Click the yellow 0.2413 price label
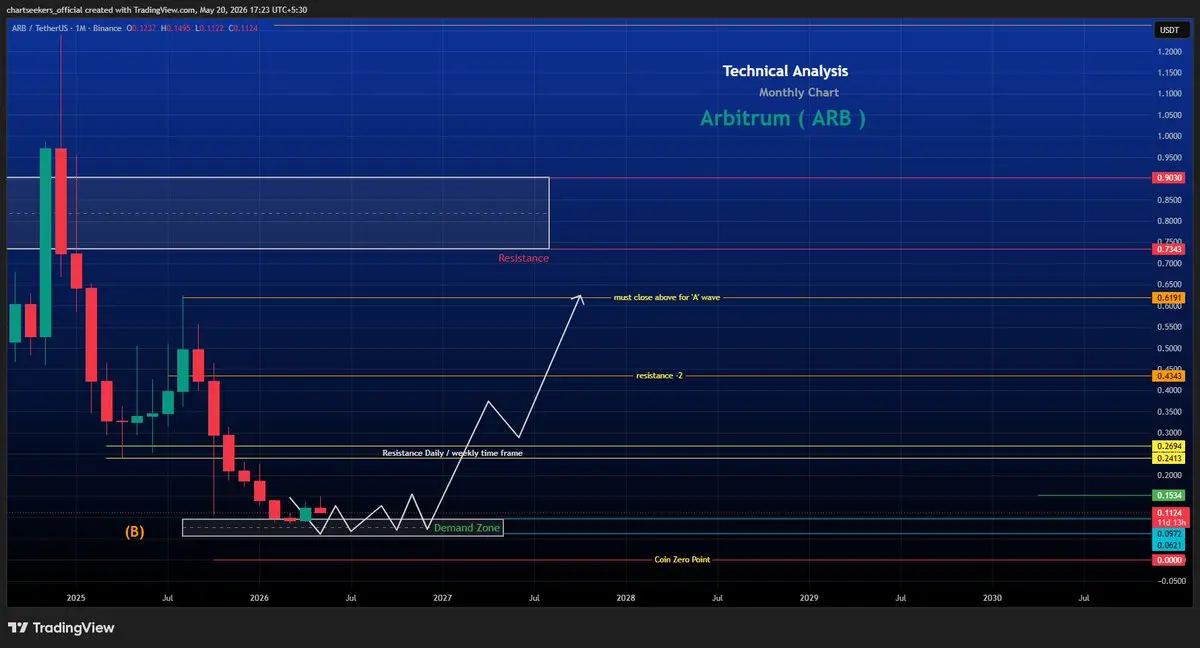The image size is (1200, 648). [1169, 458]
